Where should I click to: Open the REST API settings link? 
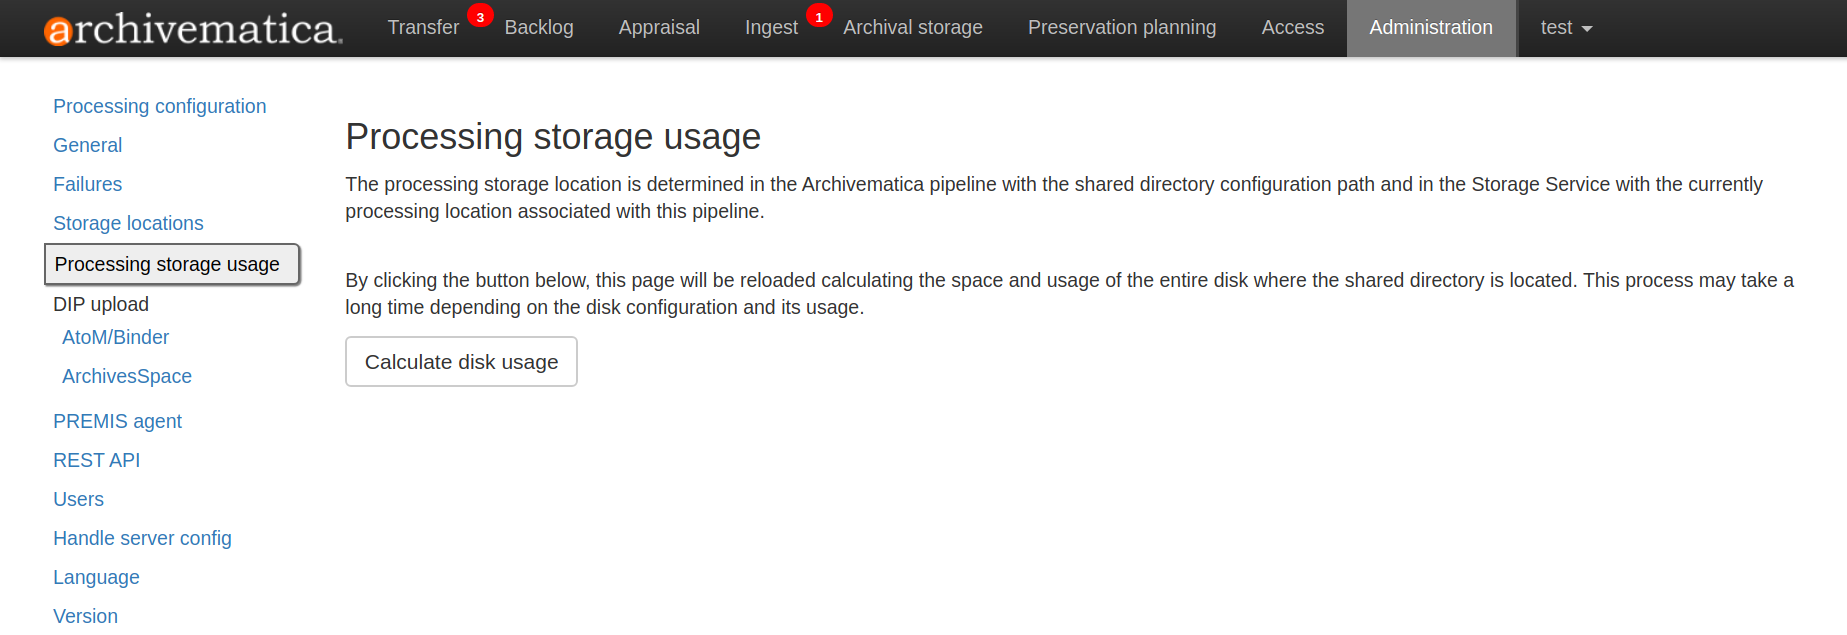[x=97, y=460]
